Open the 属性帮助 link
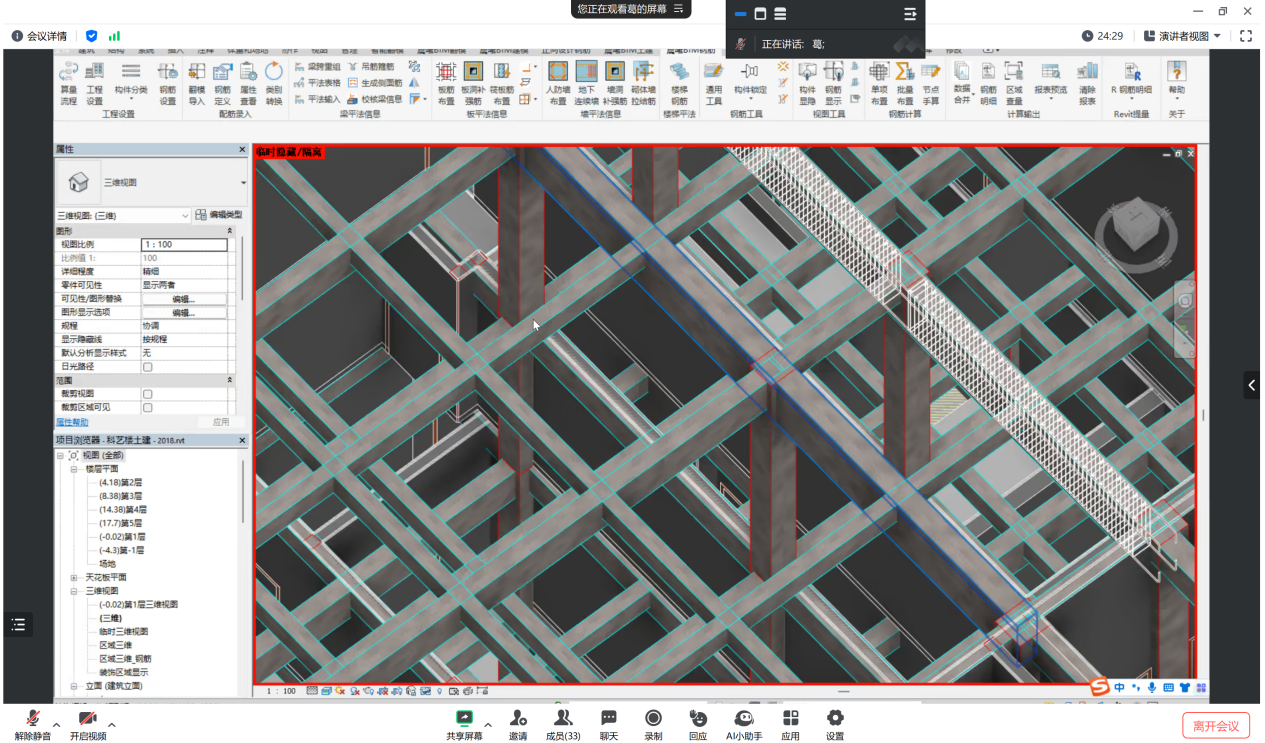This screenshot has width=1265, height=743. [x=71, y=422]
